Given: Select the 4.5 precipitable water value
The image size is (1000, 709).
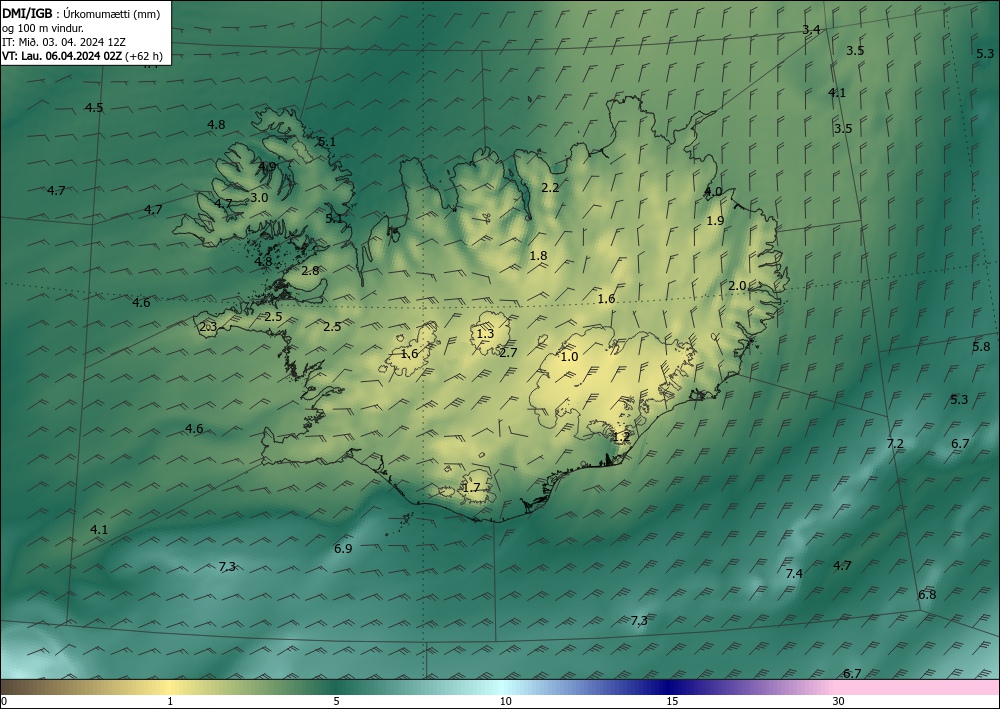Looking at the screenshot, I should pyautogui.click(x=94, y=108).
